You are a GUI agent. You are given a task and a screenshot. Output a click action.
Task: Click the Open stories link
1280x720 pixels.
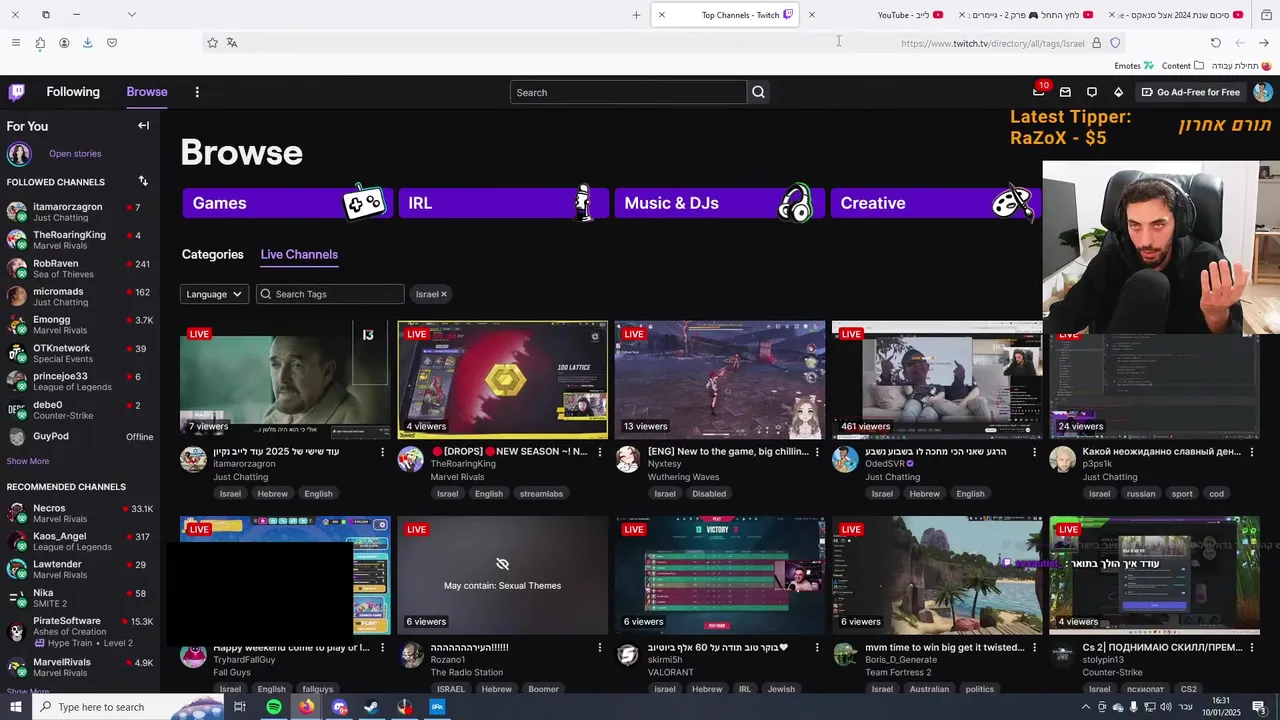[x=75, y=154]
